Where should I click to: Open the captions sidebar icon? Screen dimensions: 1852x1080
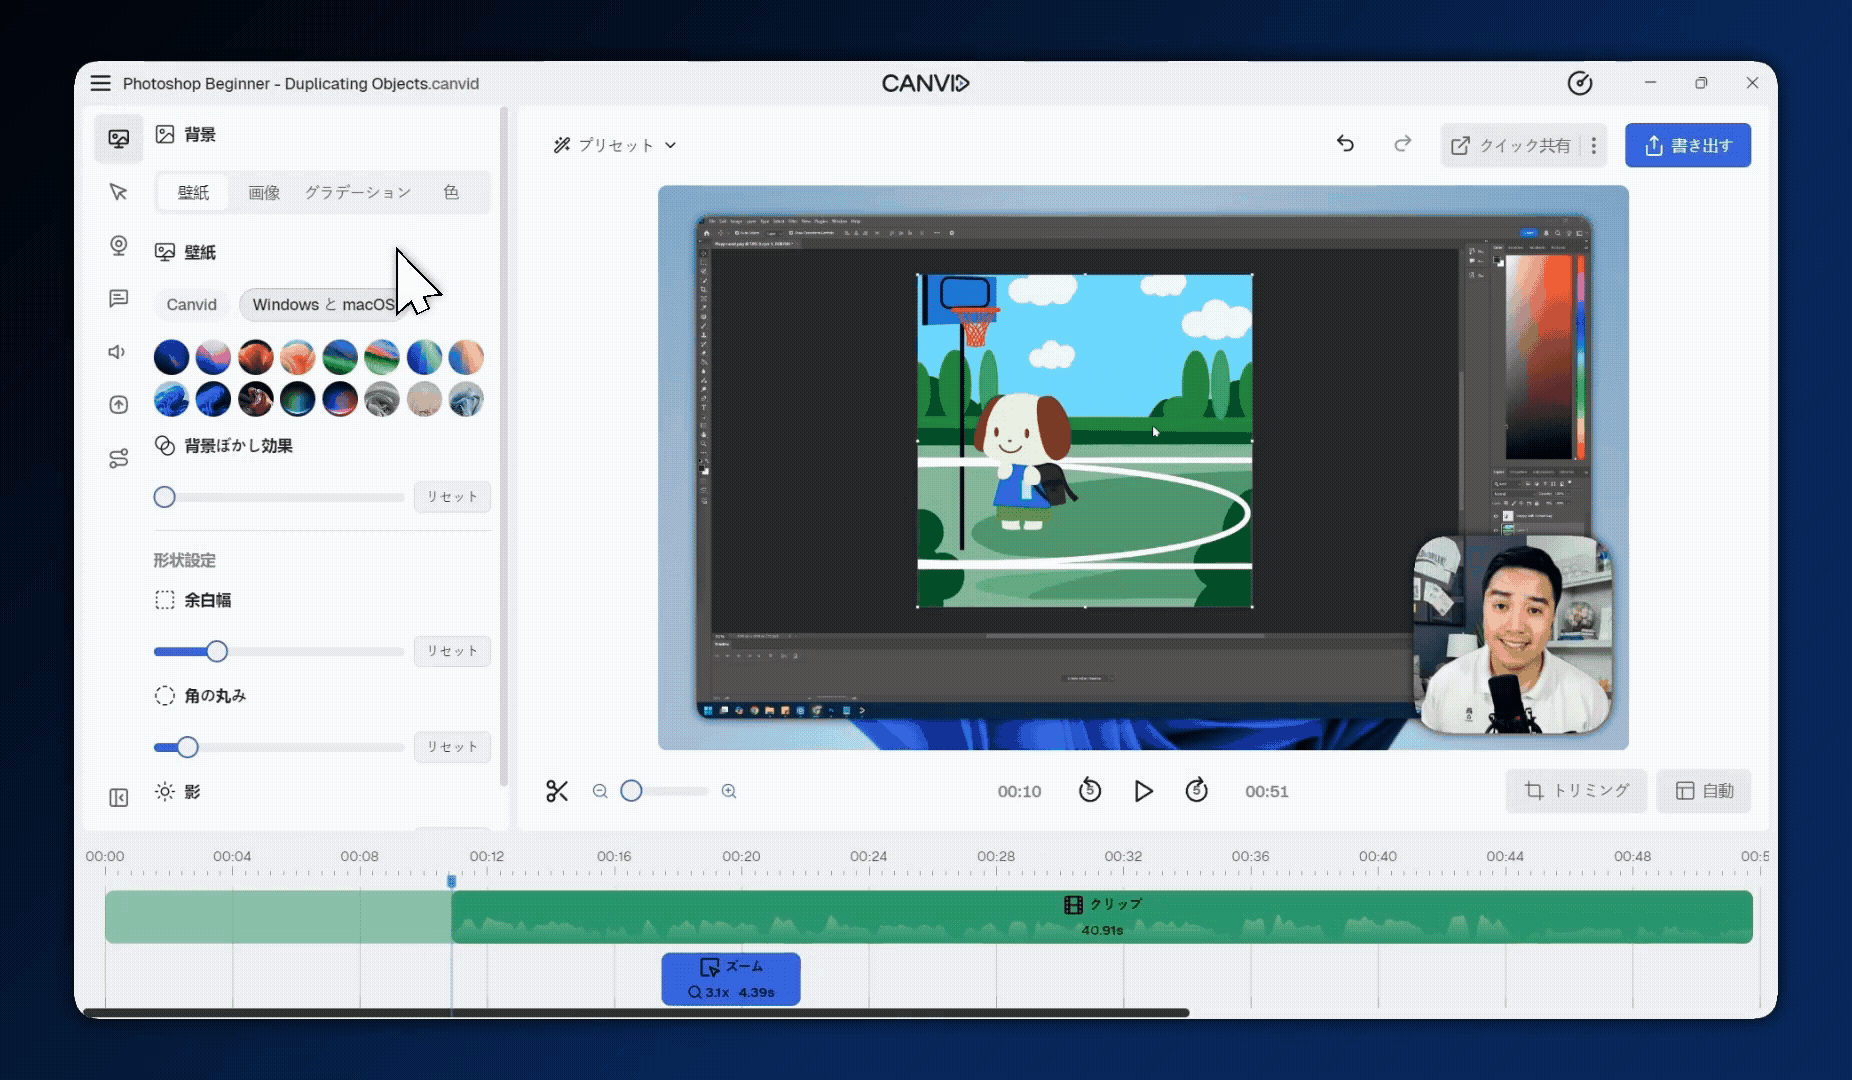pyautogui.click(x=118, y=299)
